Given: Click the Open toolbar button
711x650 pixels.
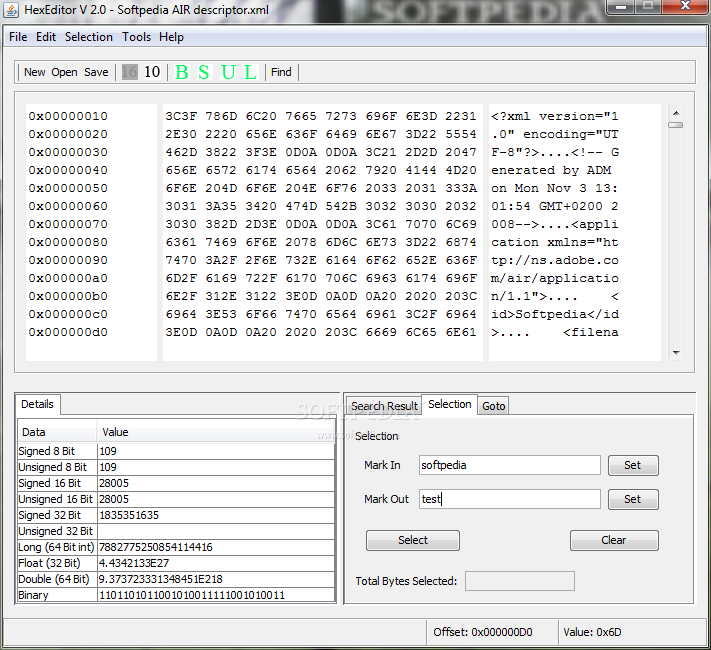Looking at the screenshot, I should coord(64,72).
